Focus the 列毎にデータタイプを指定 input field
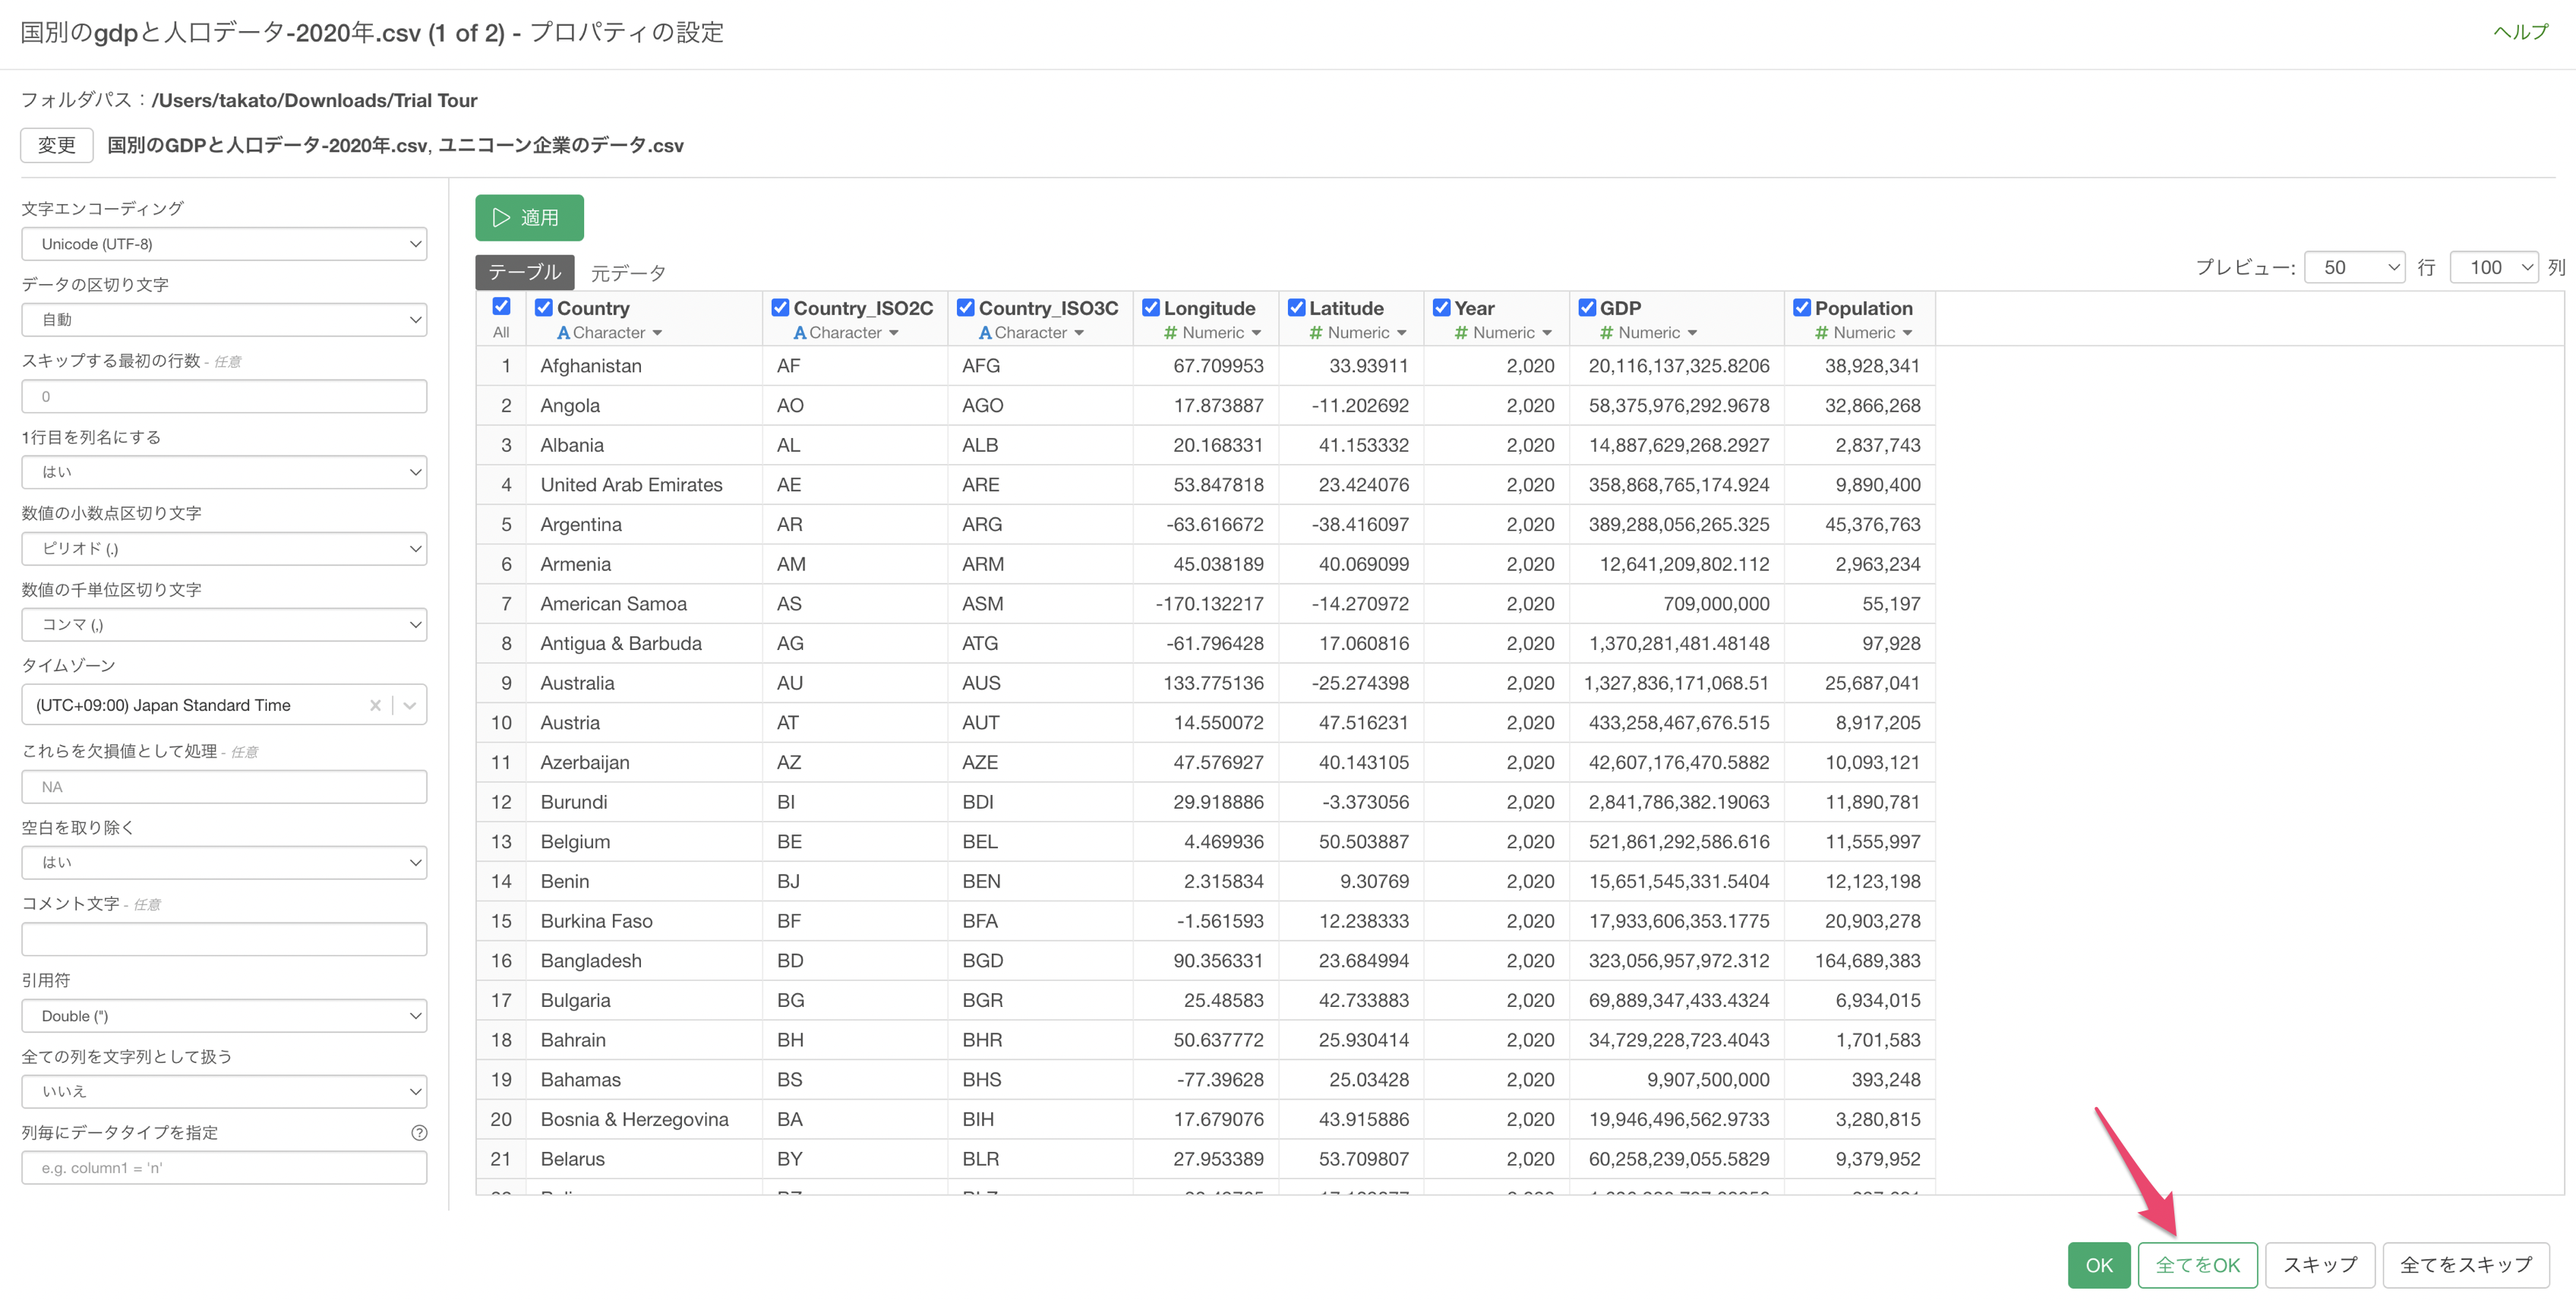 click(224, 1168)
